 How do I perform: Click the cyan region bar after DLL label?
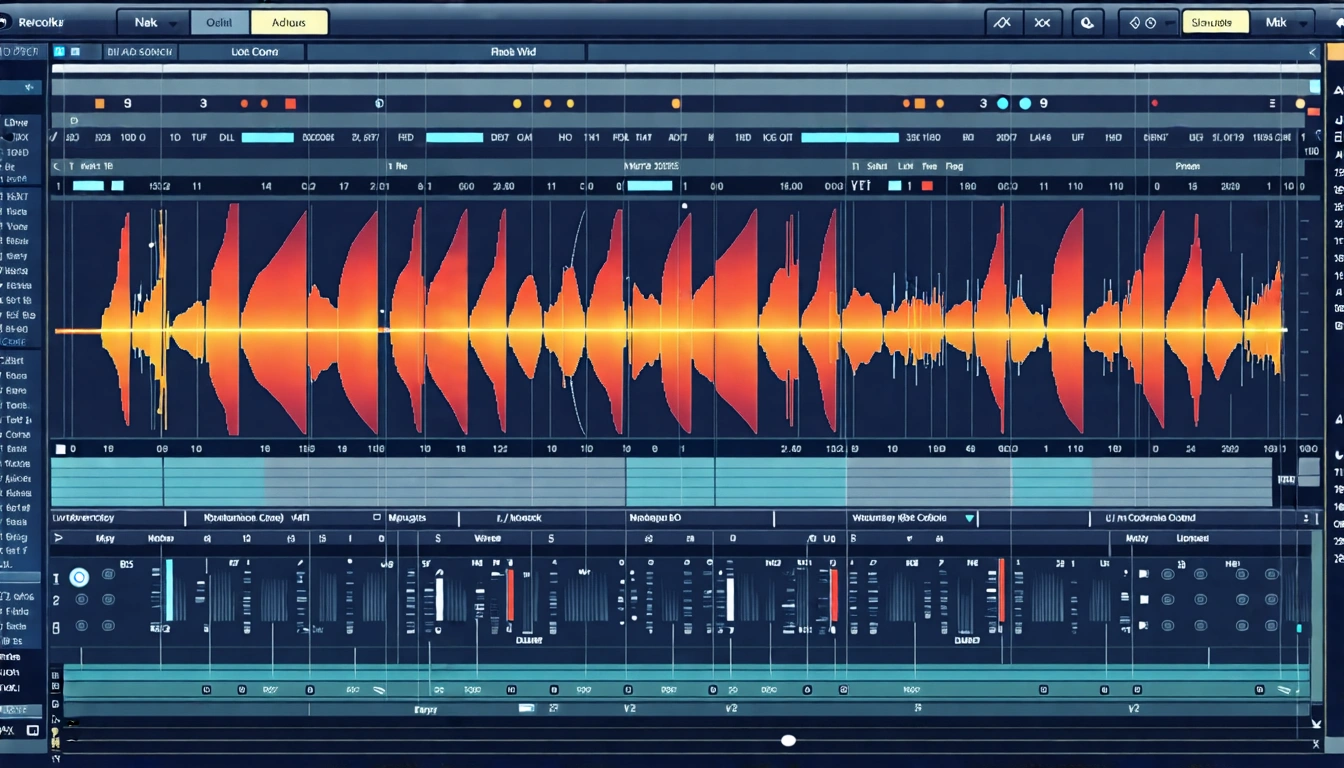tap(267, 138)
